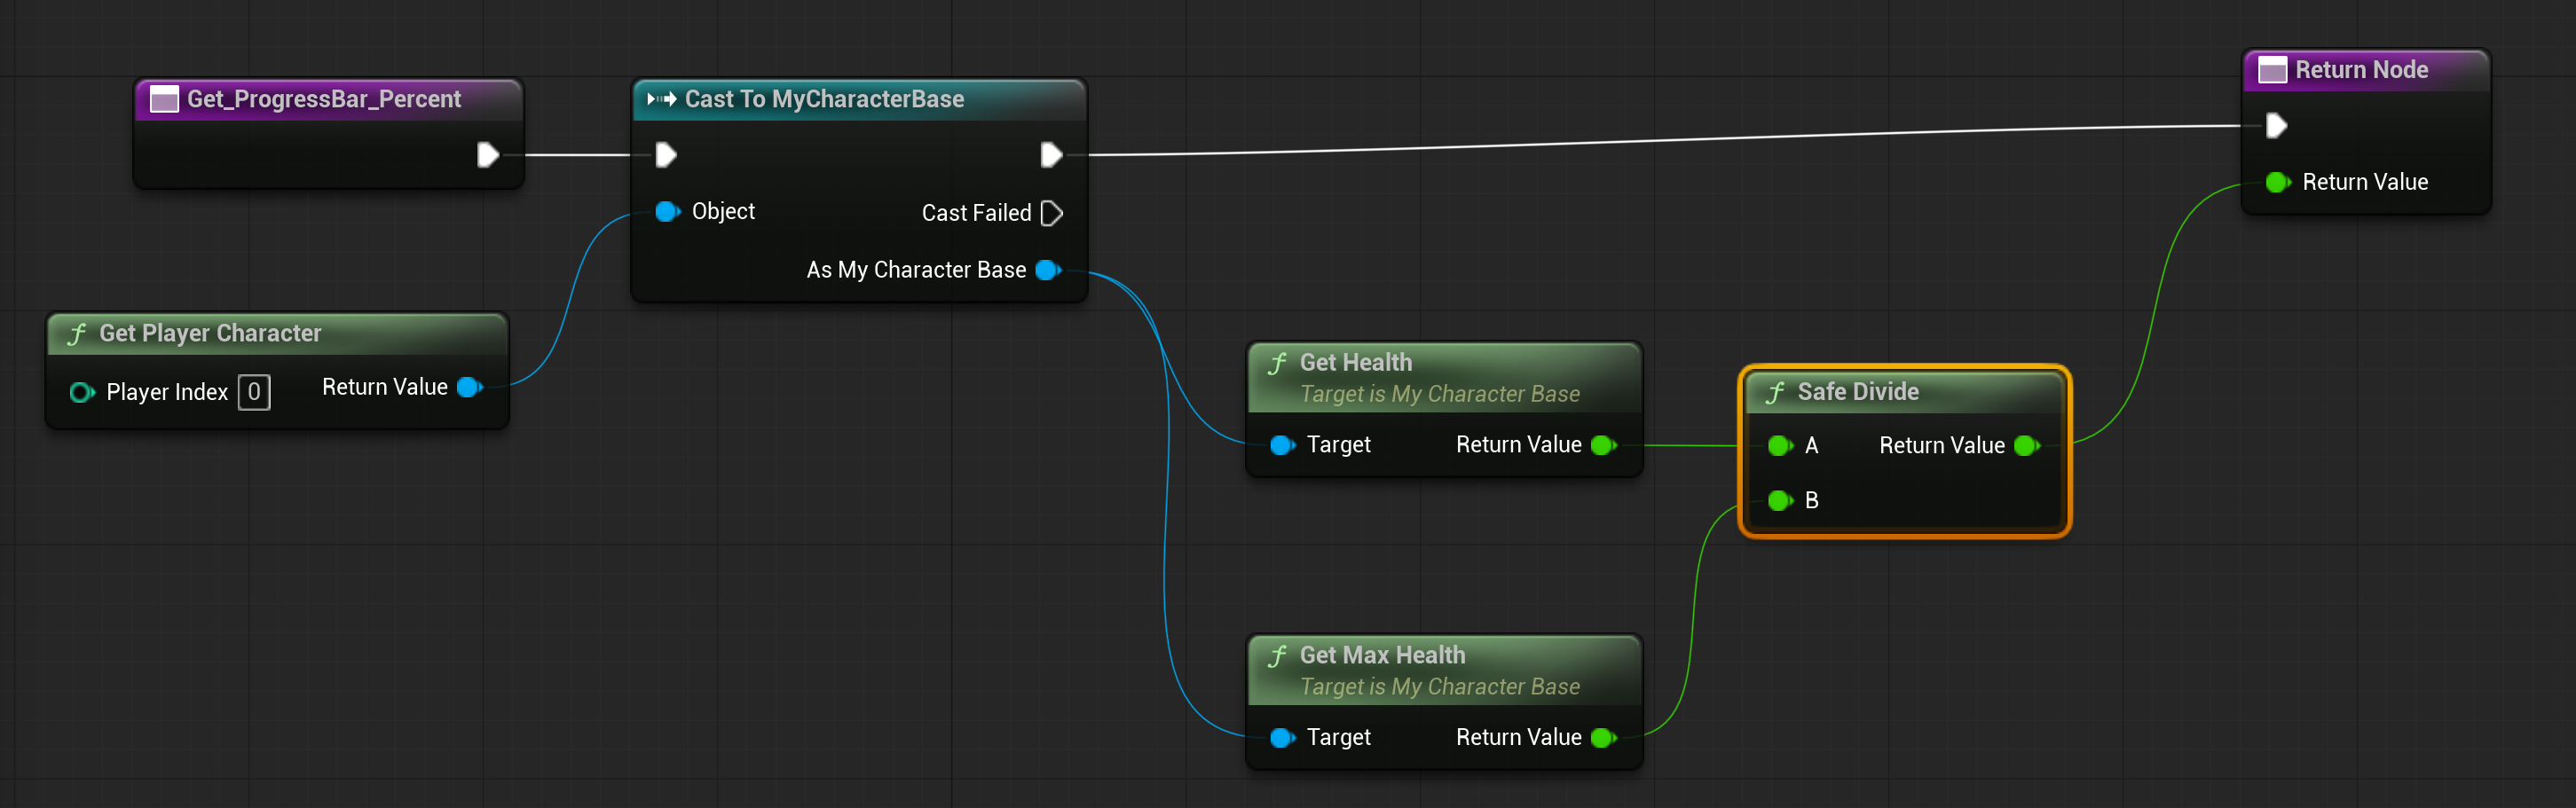Click the cast arrow icon on Cast node

tap(661, 99)
